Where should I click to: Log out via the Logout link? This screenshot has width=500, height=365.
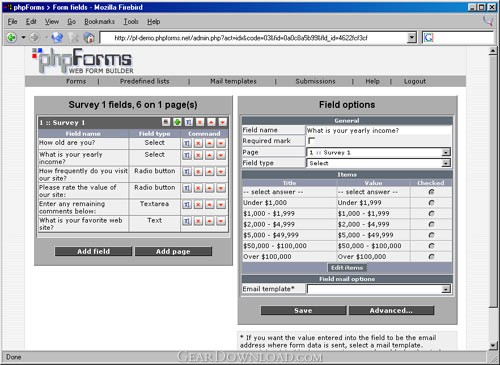(415, 81)
